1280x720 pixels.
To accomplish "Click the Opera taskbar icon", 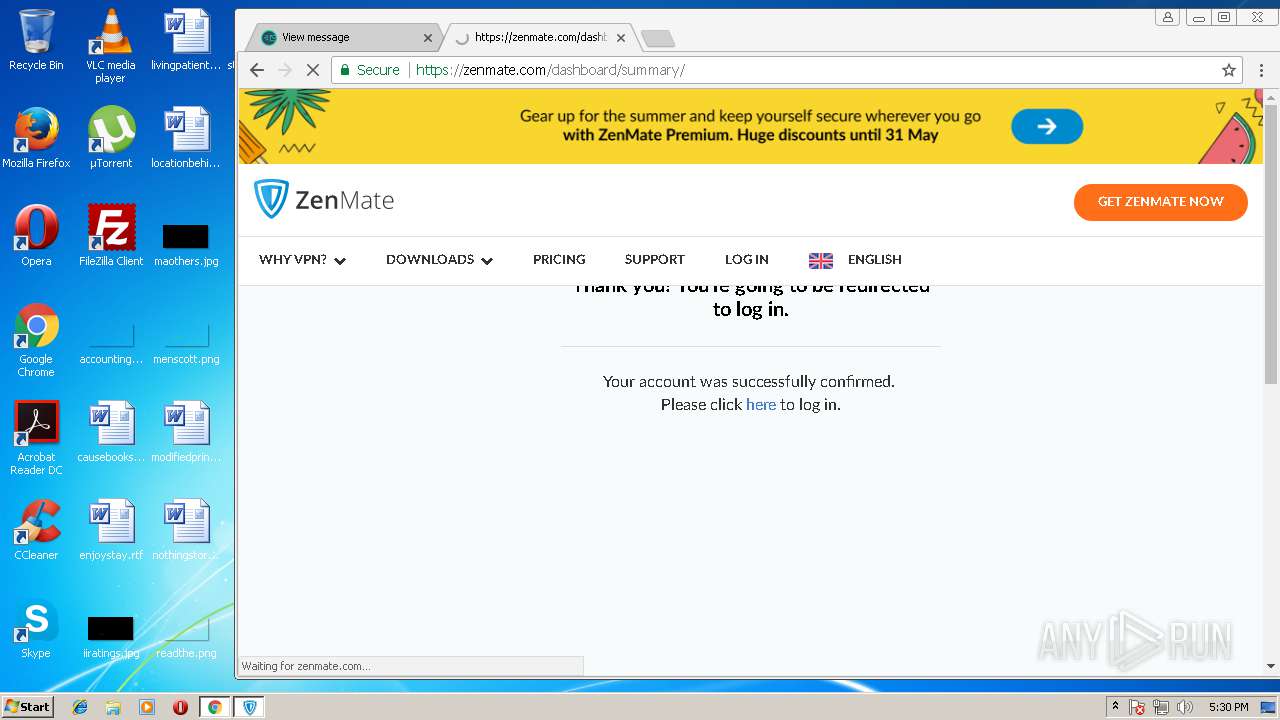I will coord(181,707).
